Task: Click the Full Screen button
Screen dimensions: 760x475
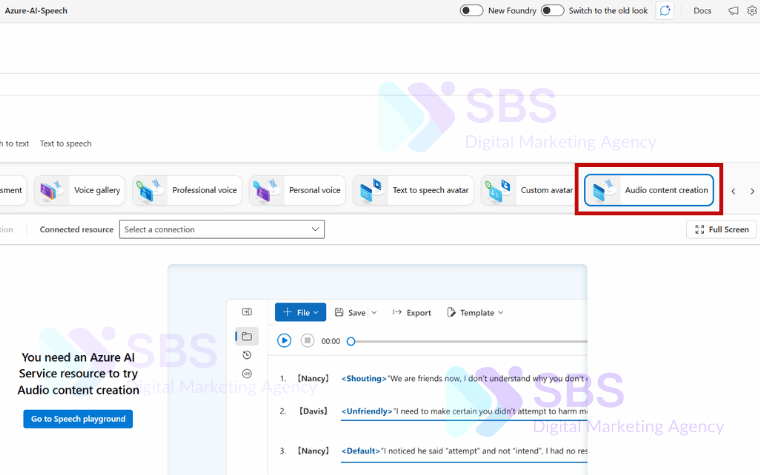Action: (x=721, y=229)
